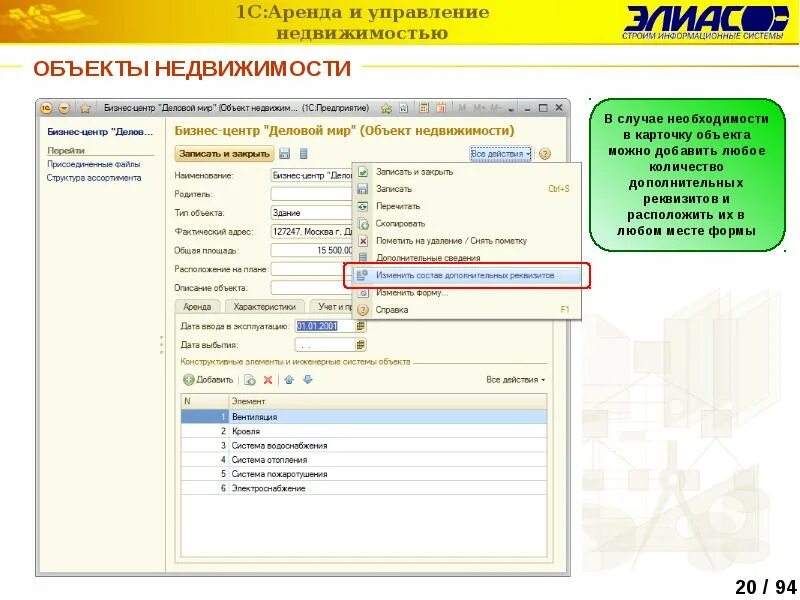Screen dimensions: 800x600
Task: Click 'Записать и закрыть' button
Action: [x=224, y=154]
